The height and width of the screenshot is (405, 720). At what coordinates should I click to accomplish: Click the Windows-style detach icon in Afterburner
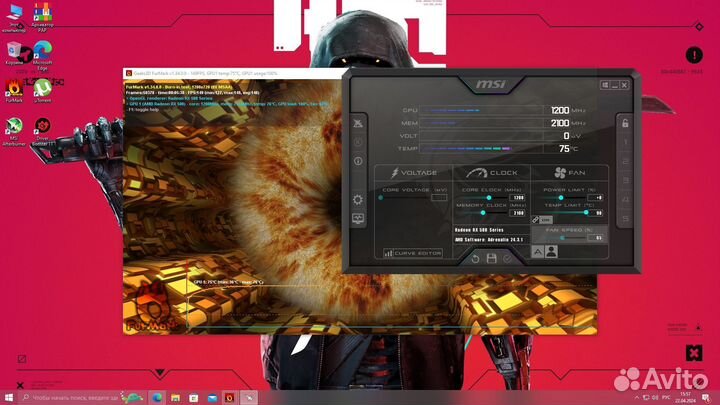pyautogui.click(x=605, y=85)
